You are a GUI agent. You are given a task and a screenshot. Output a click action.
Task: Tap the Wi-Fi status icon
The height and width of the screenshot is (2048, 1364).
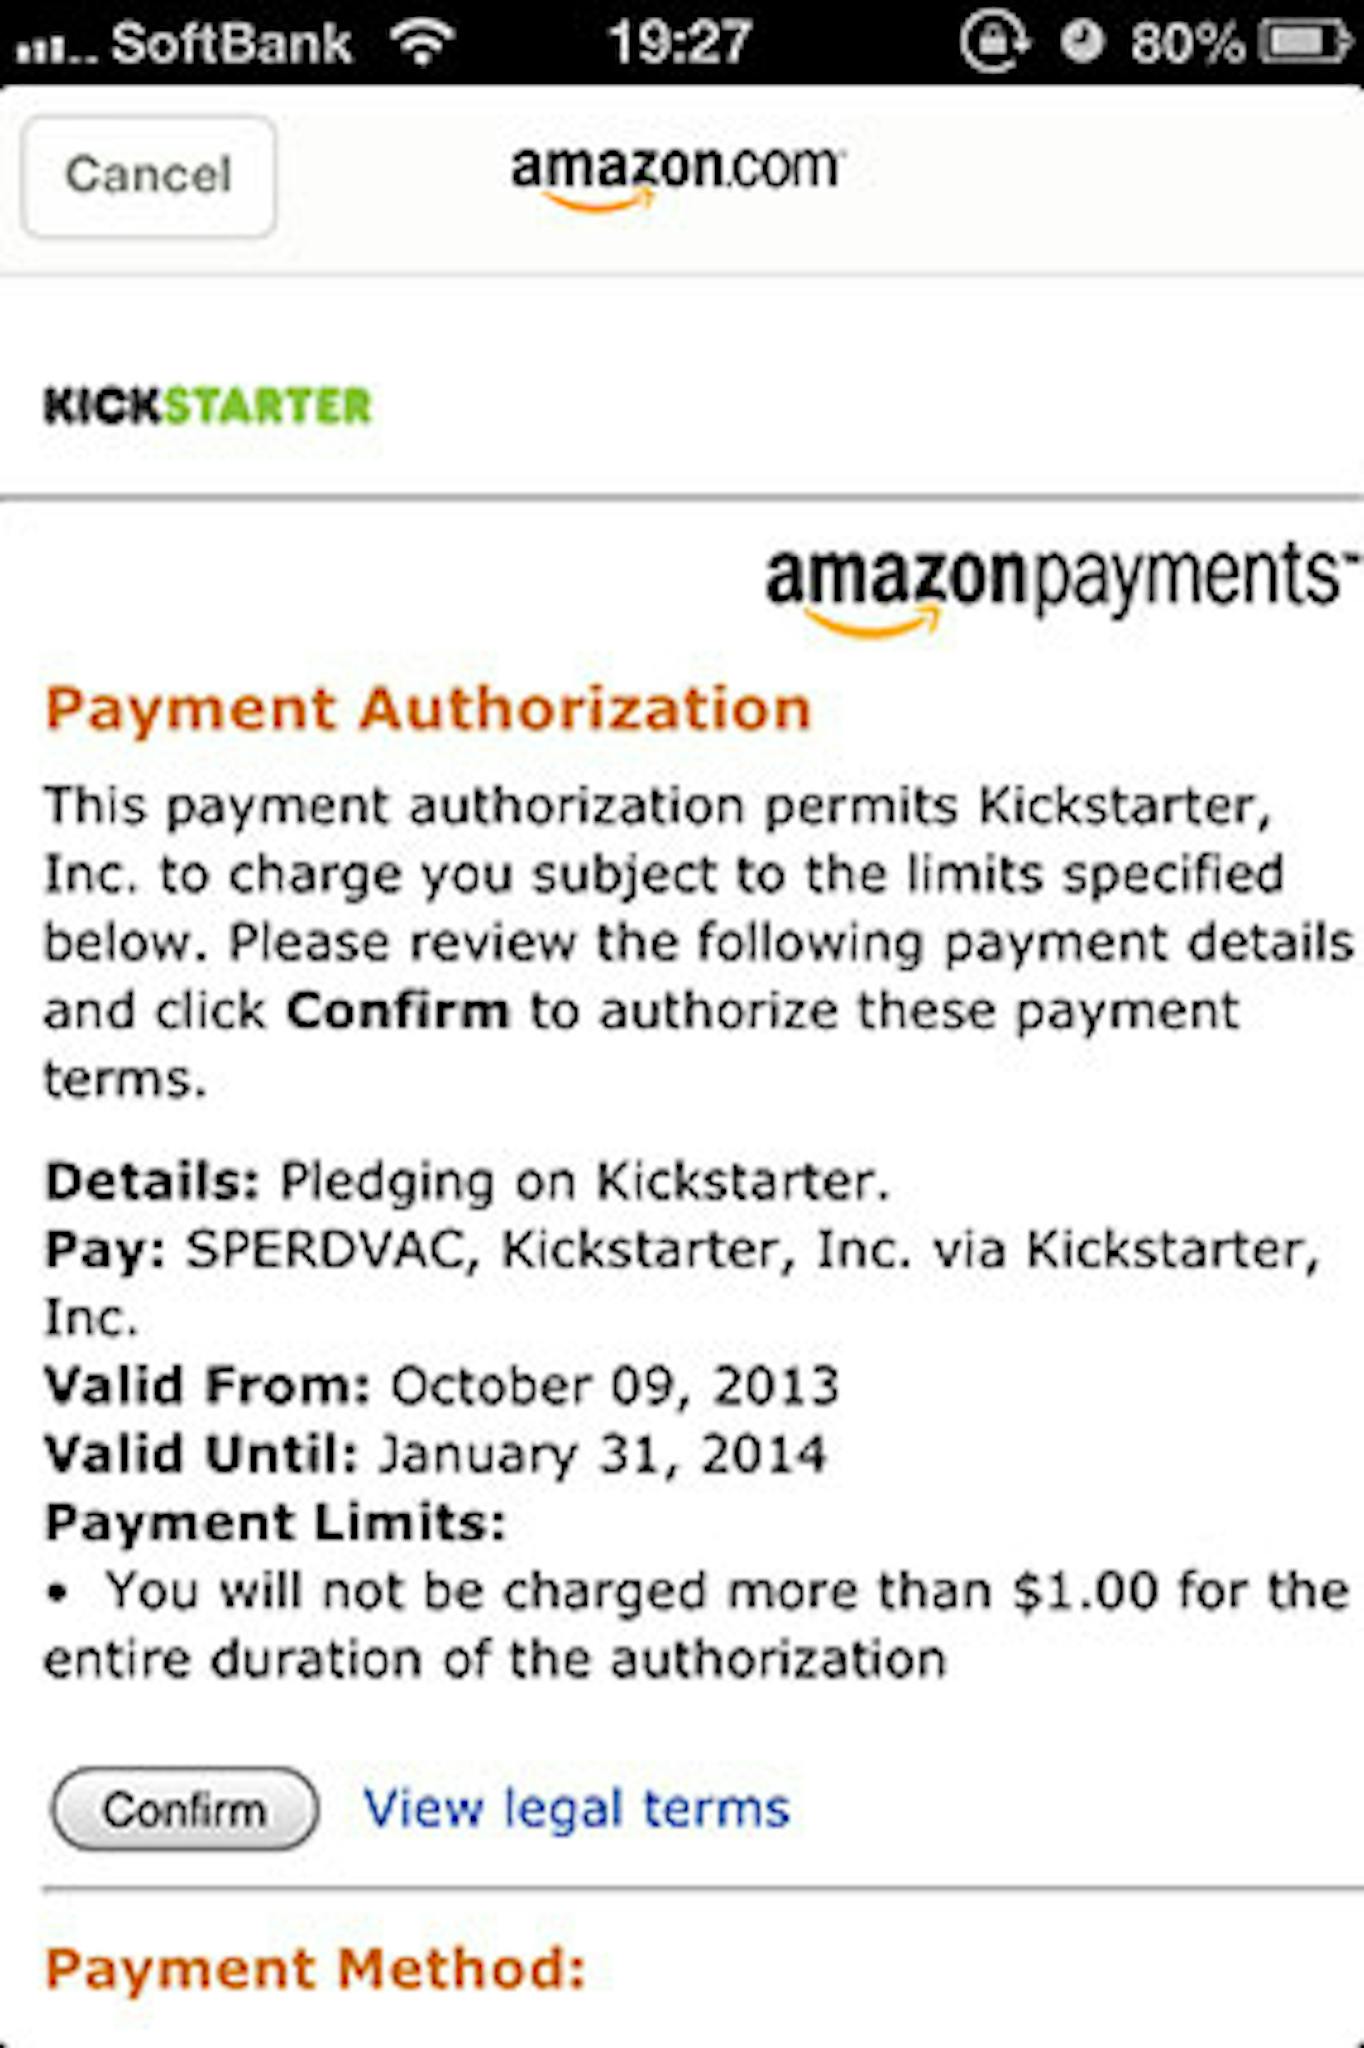tap(424, 42)
